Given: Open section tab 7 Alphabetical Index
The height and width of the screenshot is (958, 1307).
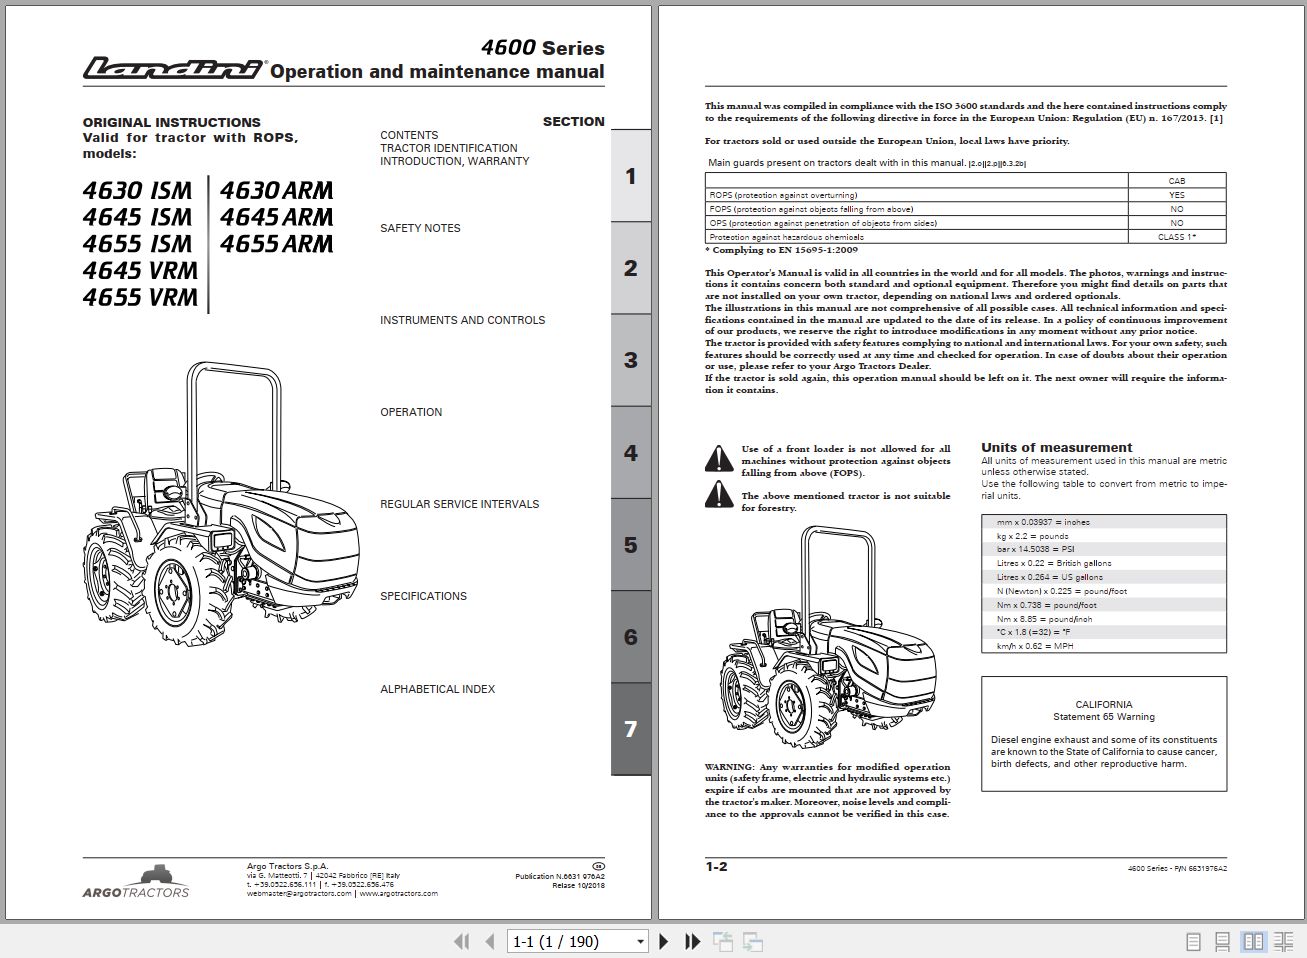Looking at the screenshot, I should [x=631, y=729].
